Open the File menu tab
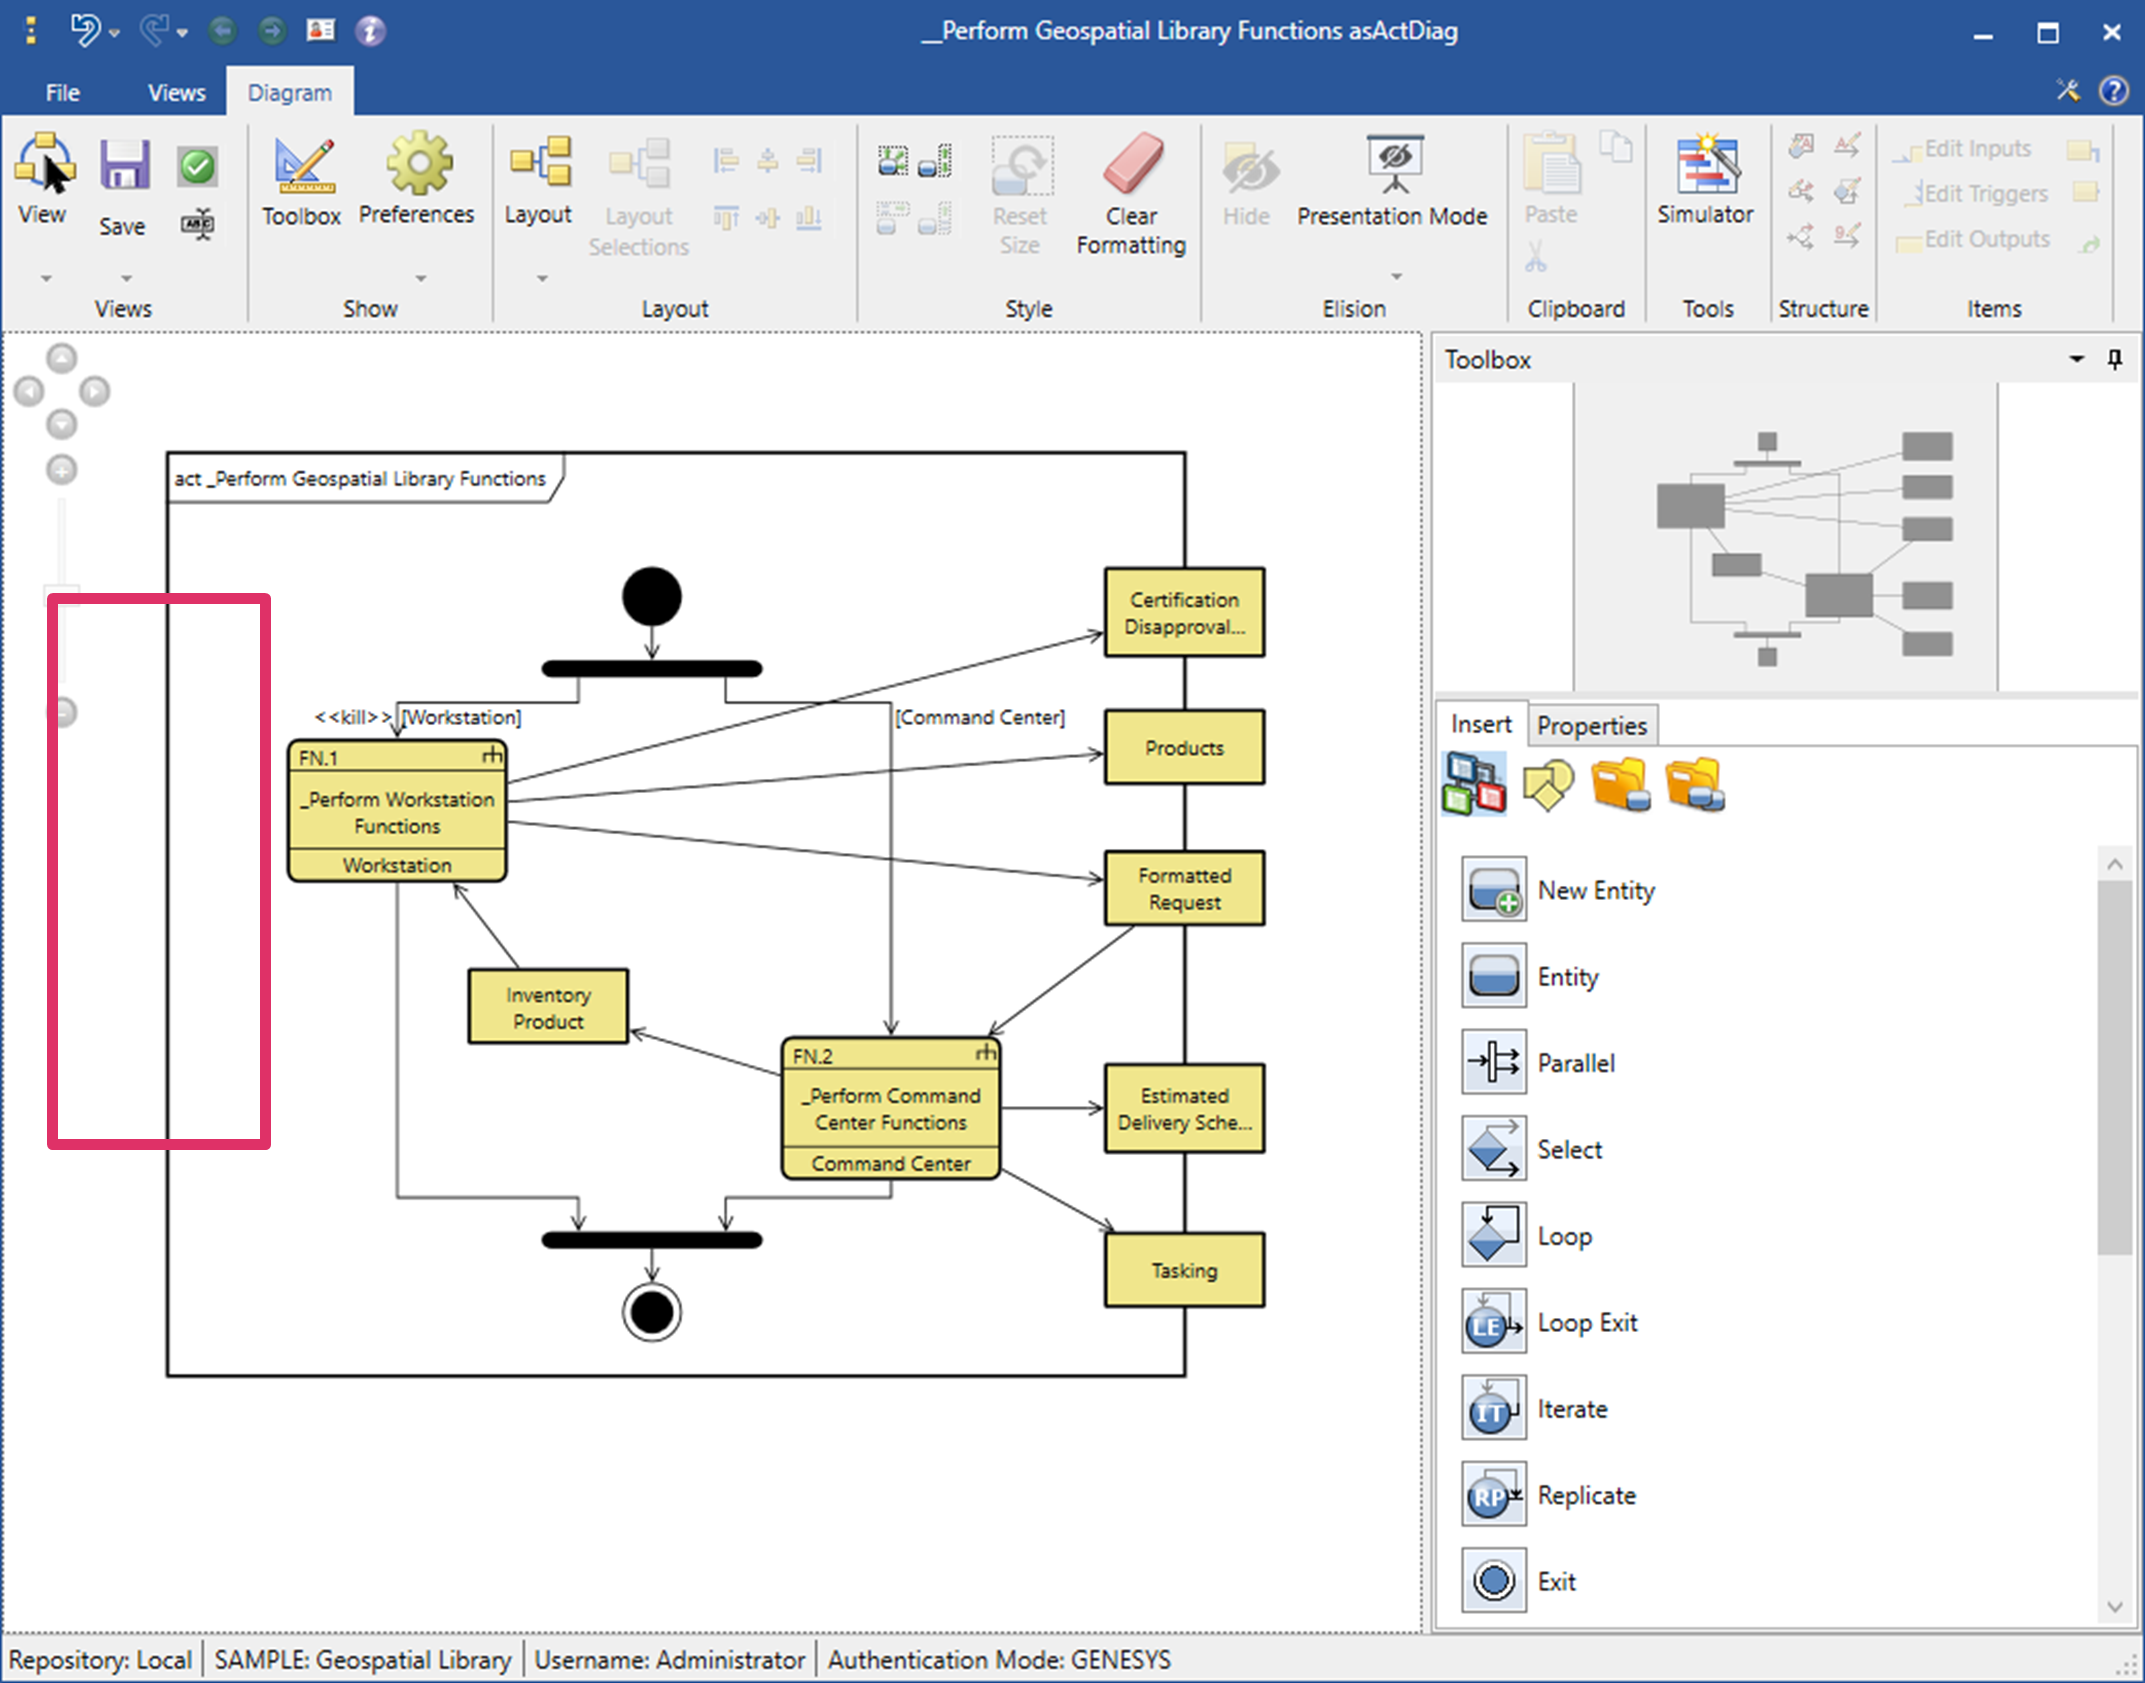 click(62, 93)
